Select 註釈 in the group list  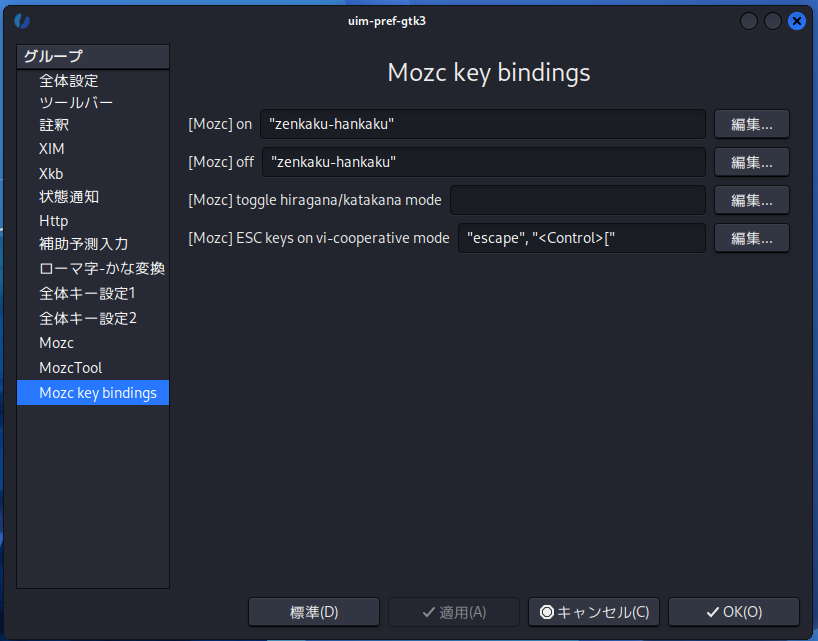[93, 125]
